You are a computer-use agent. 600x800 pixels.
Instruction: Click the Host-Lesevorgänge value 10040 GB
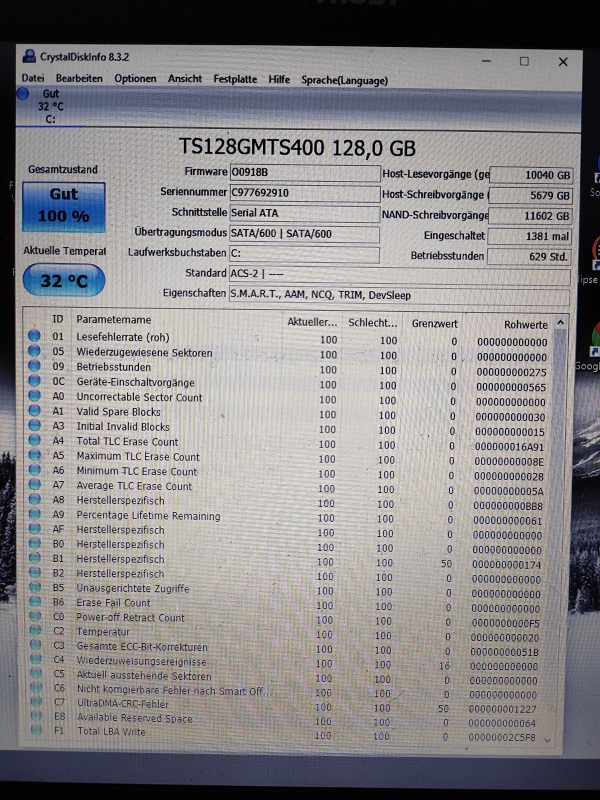coord(531,175)
